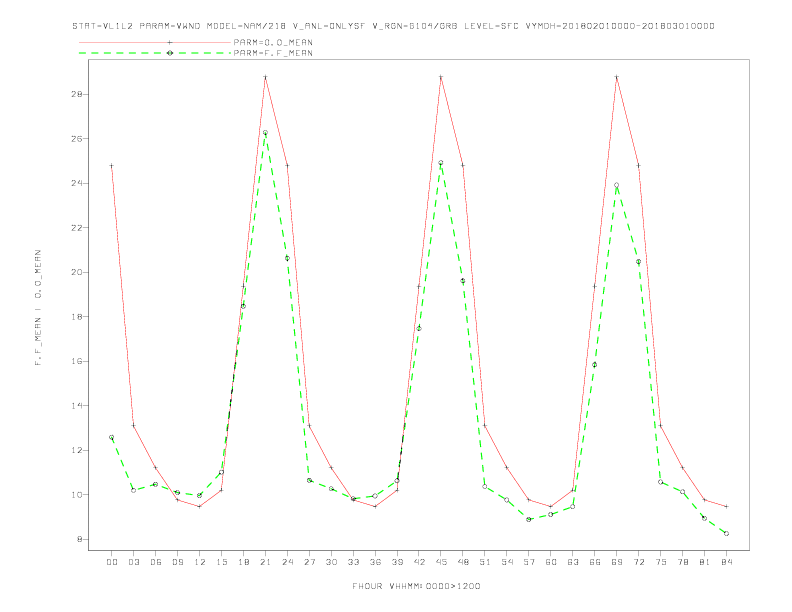Click y-axis tick label 8
This screenshot has width=792, height=612.
point(80,539)
